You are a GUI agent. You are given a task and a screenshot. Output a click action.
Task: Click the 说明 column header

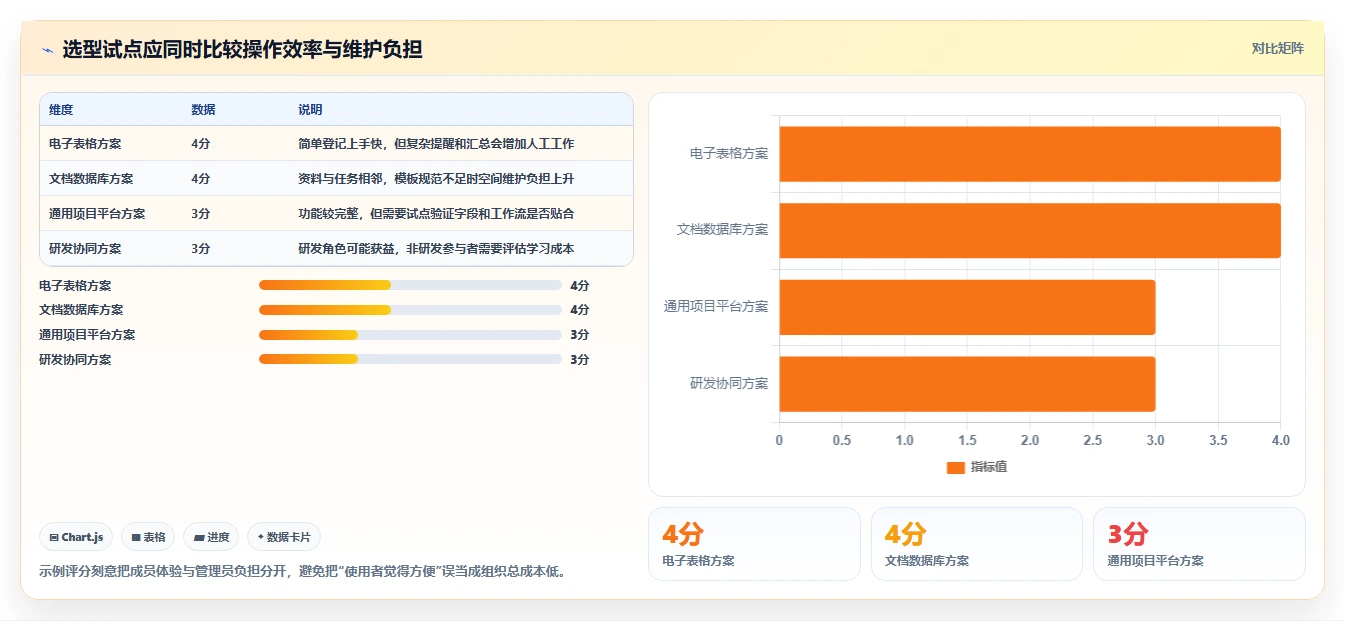310,110
